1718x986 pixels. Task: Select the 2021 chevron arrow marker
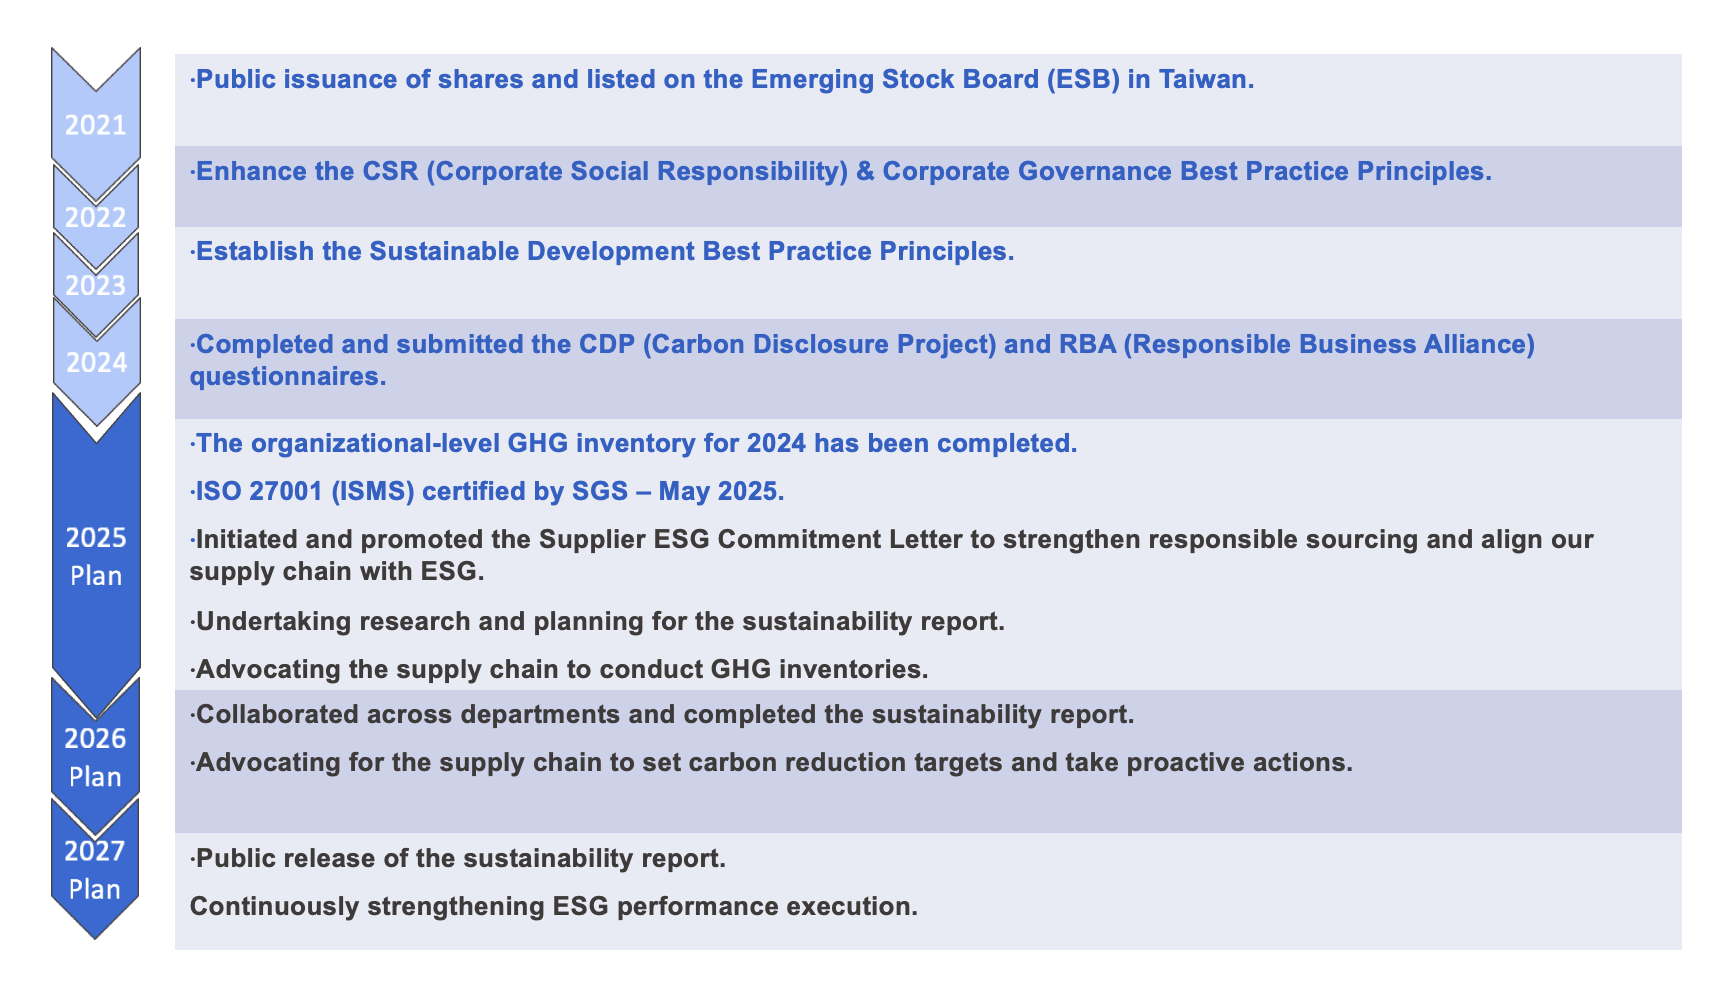95,125
